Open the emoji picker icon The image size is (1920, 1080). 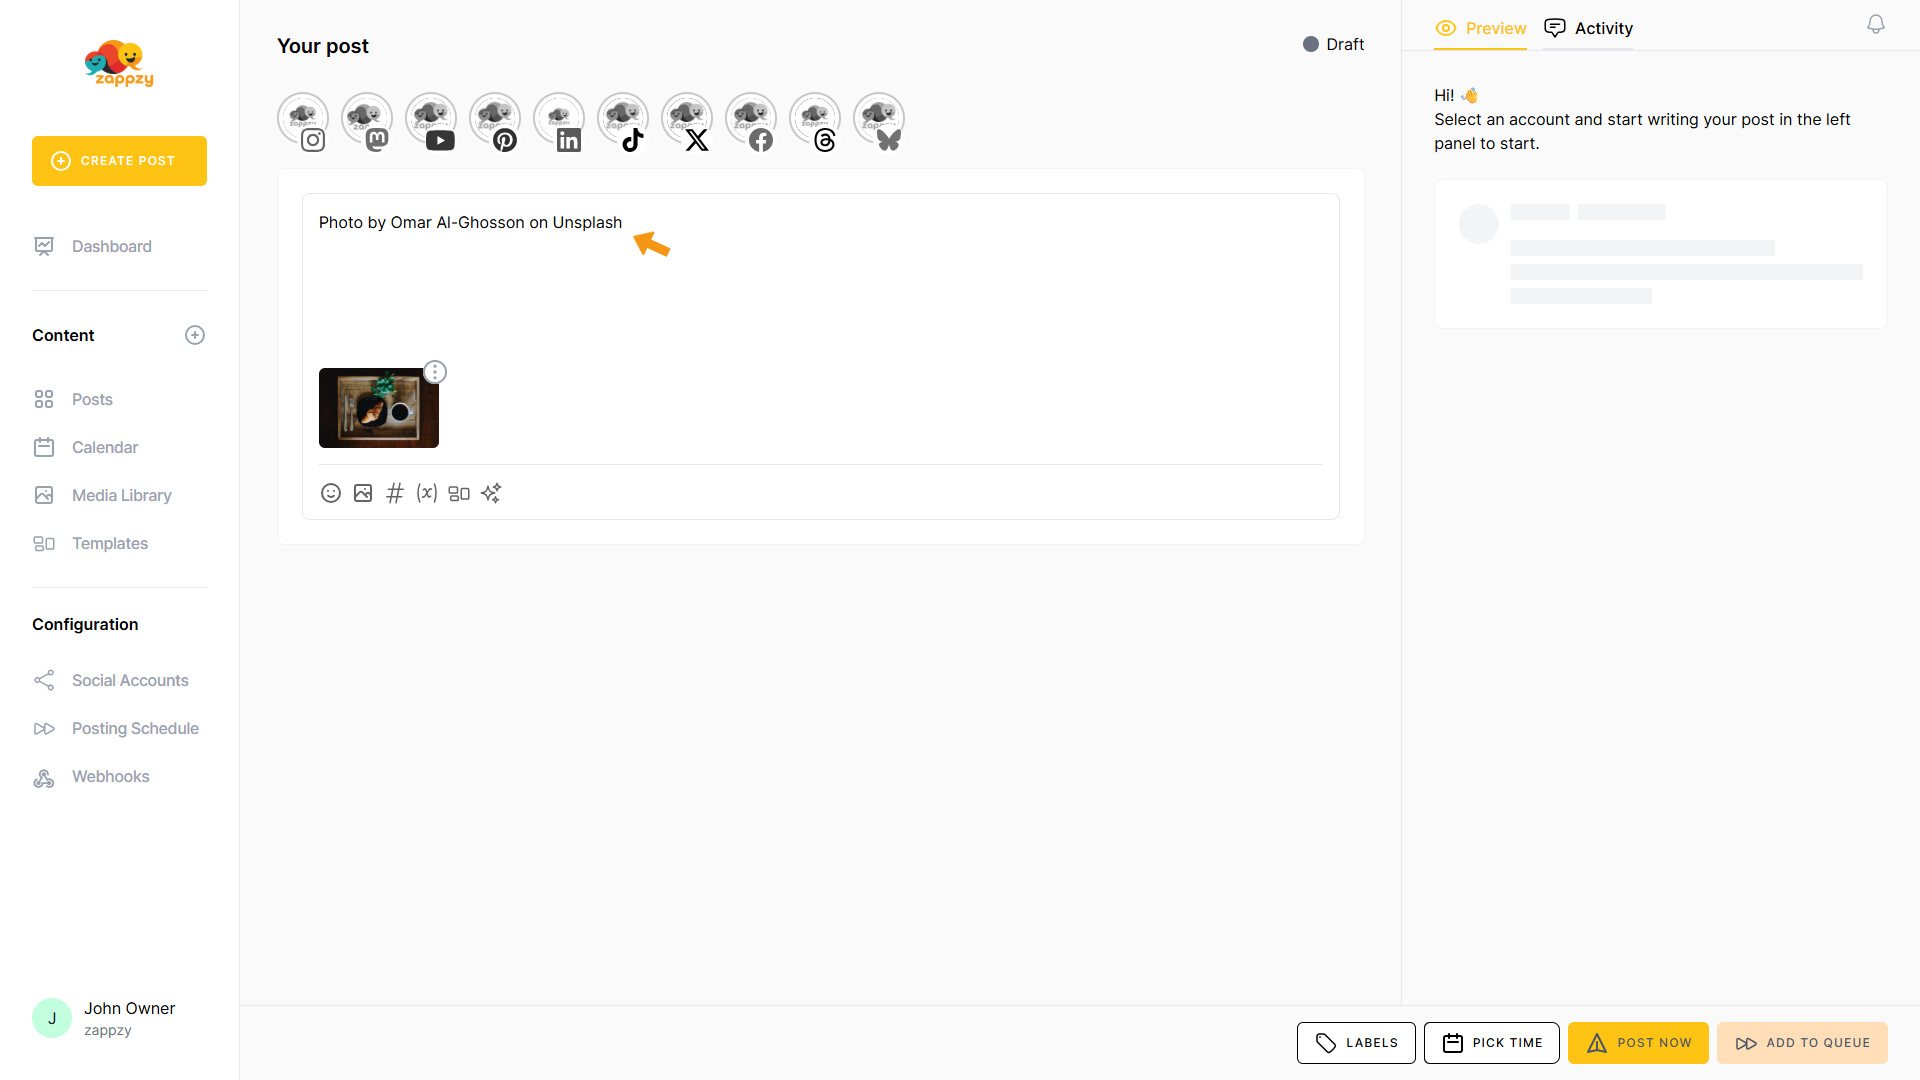331,493
